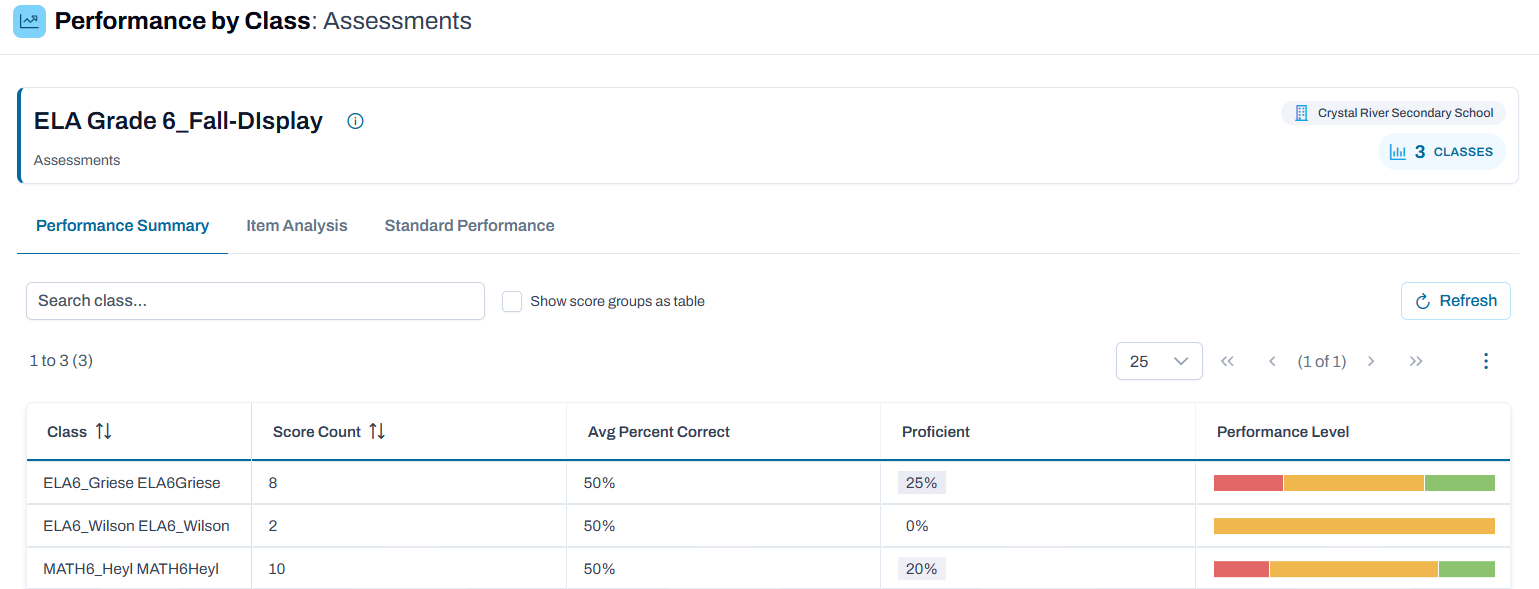The height and width of the screenshot is (589, 1539).
Task: Select the ELA6_Wilson ELA6_Wilson class cell
Action: (x=139, y=526)
